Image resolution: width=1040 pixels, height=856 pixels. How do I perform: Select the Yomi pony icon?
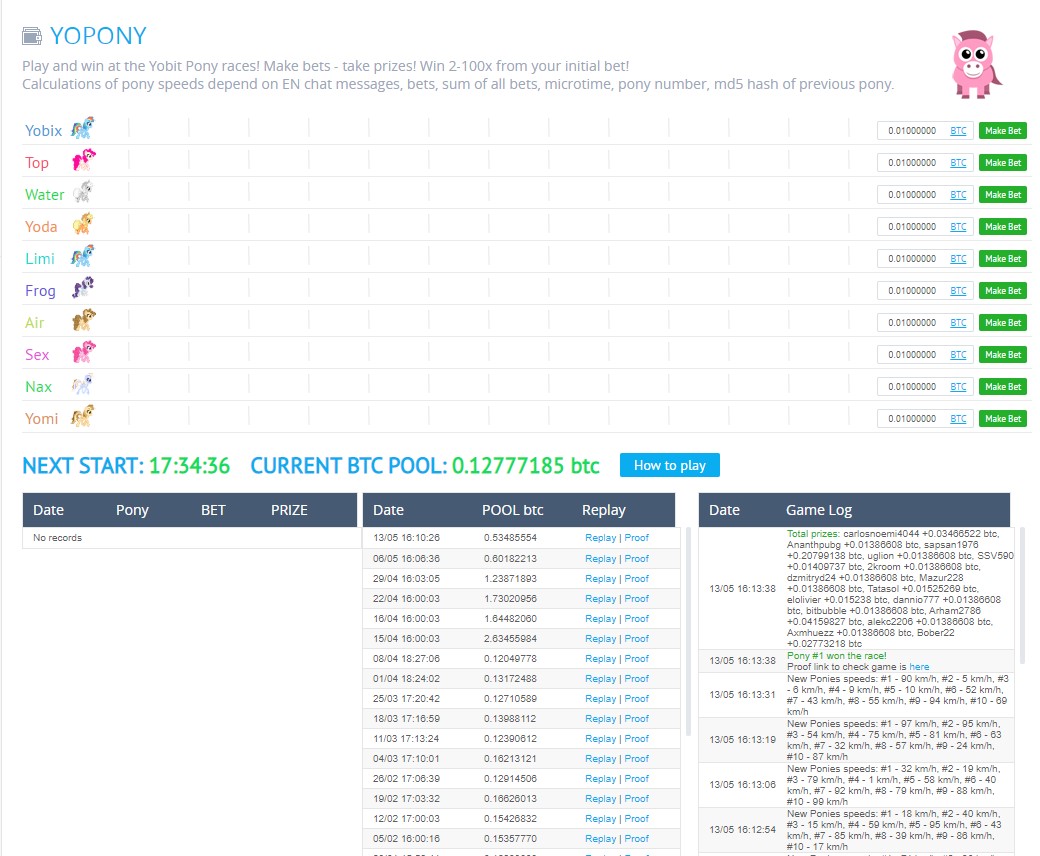[x=83, y=416]
